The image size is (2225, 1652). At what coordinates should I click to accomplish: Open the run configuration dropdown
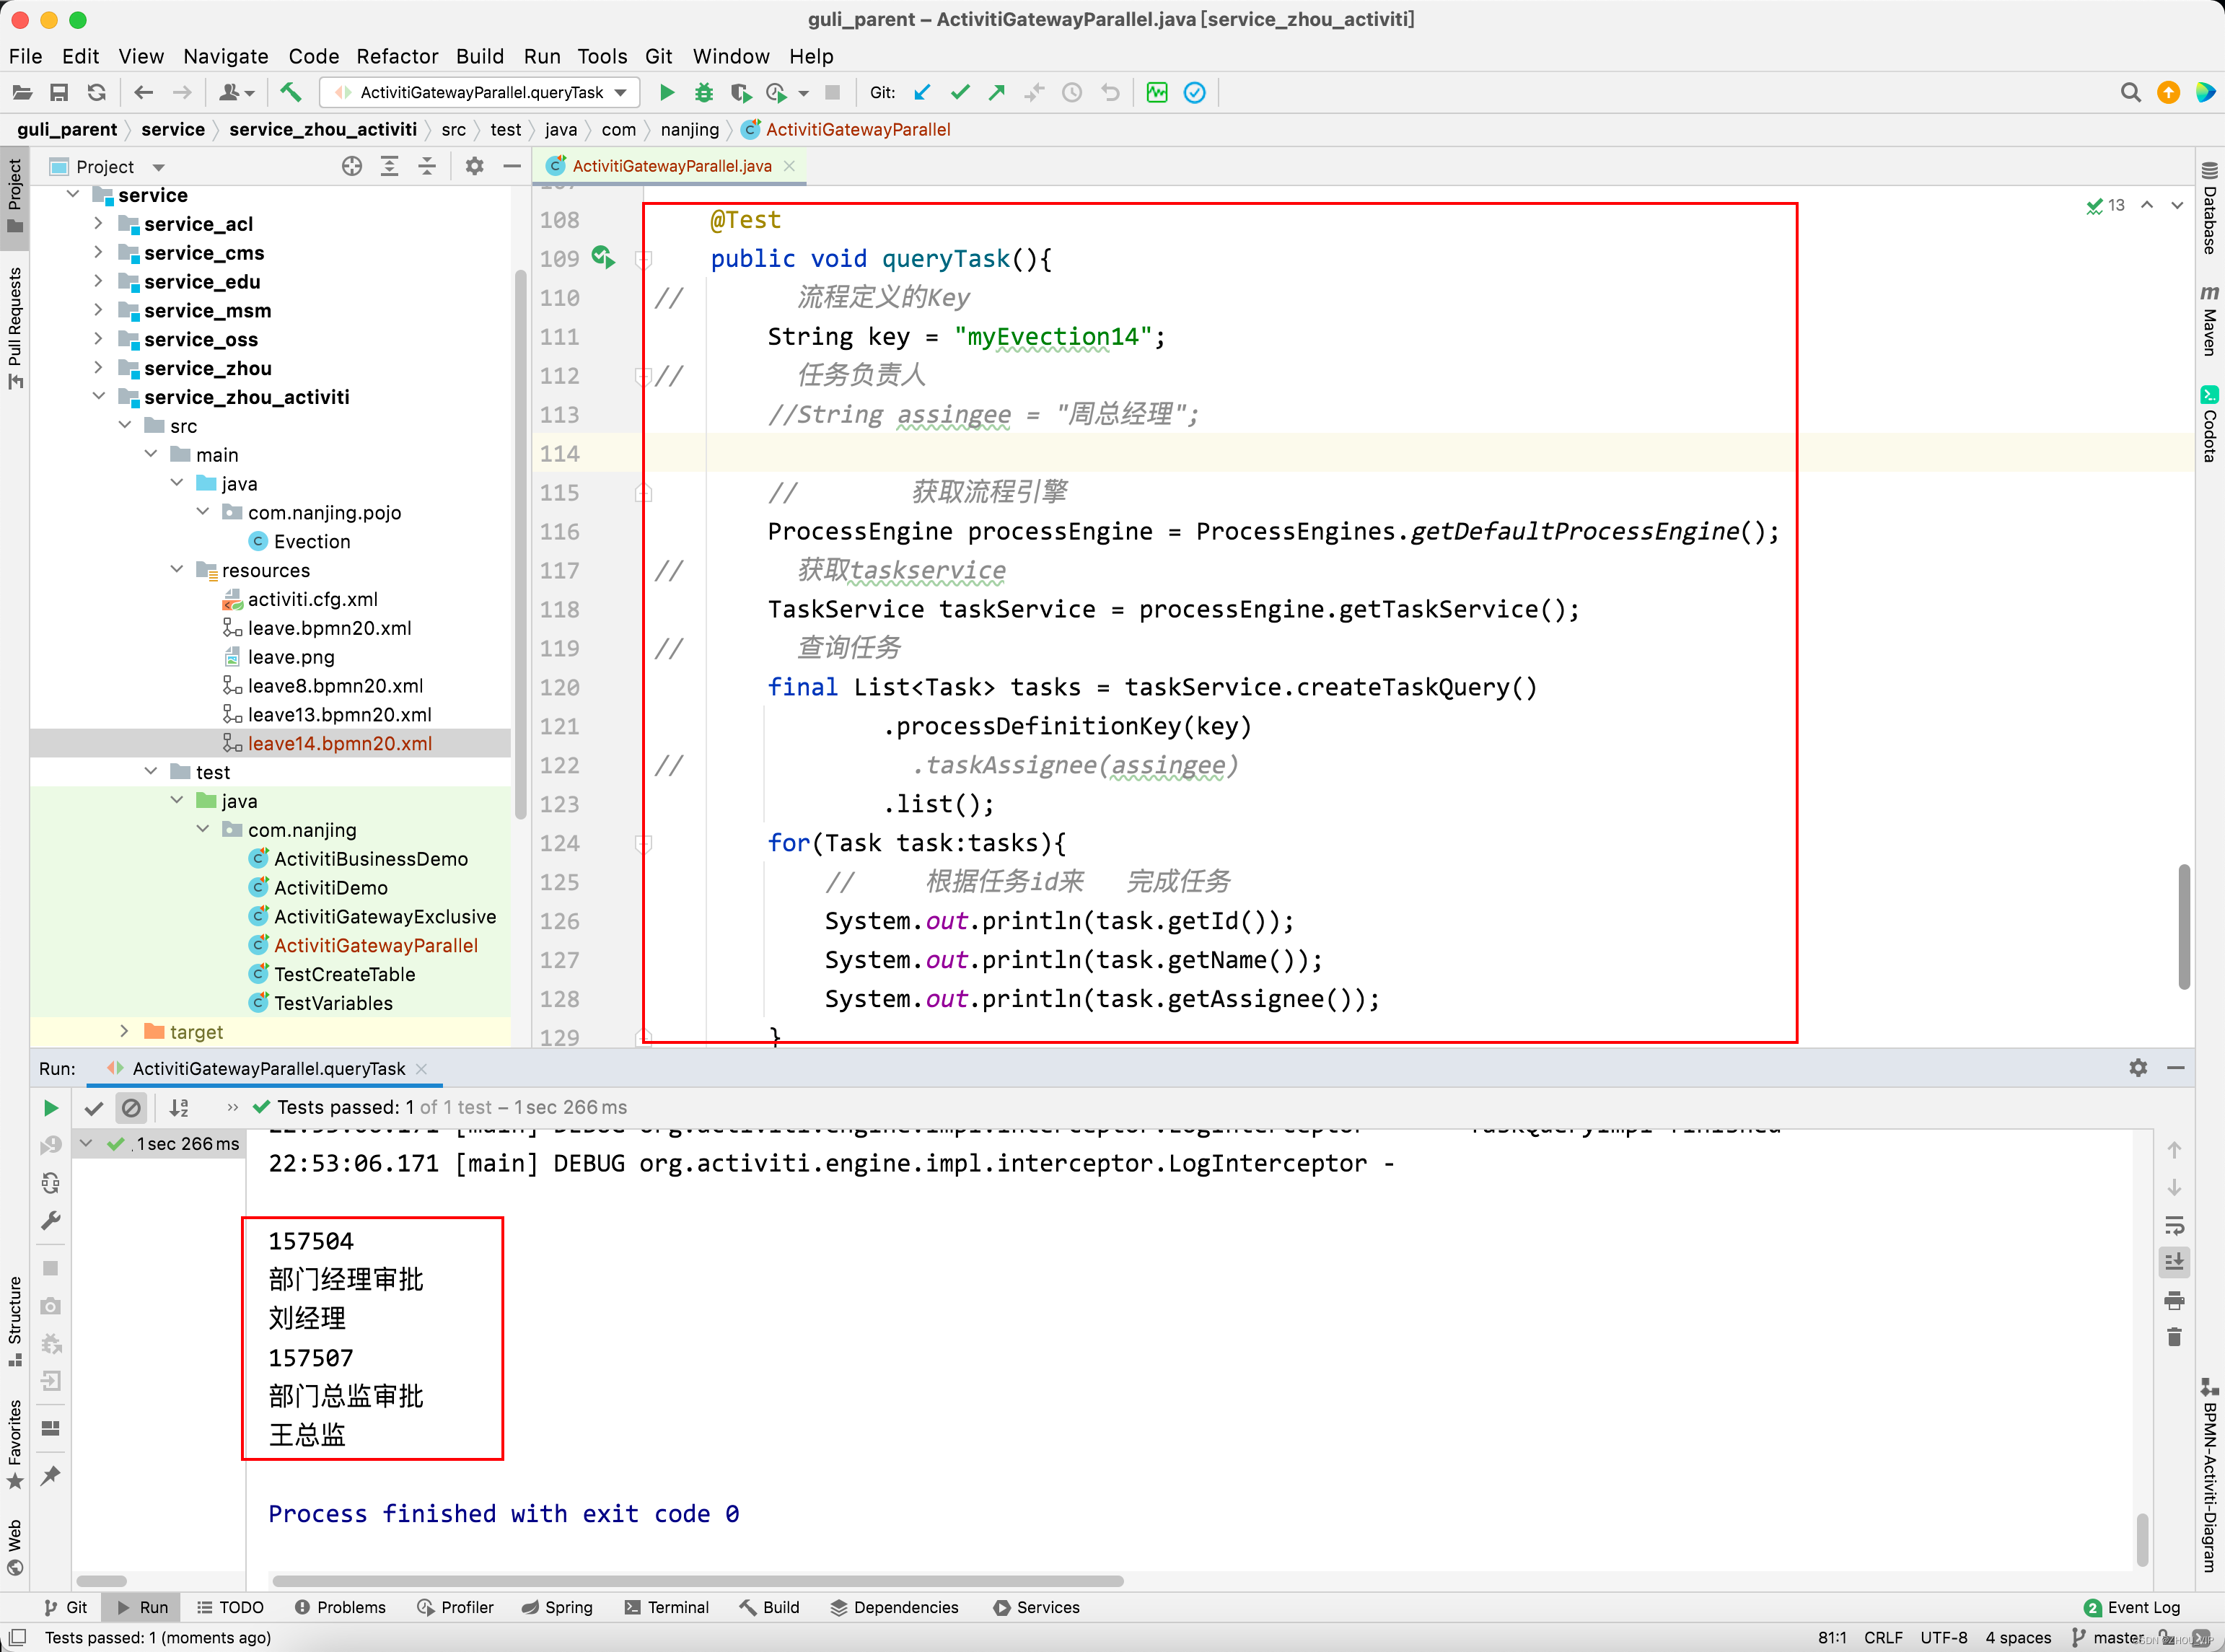pos(621,92)
